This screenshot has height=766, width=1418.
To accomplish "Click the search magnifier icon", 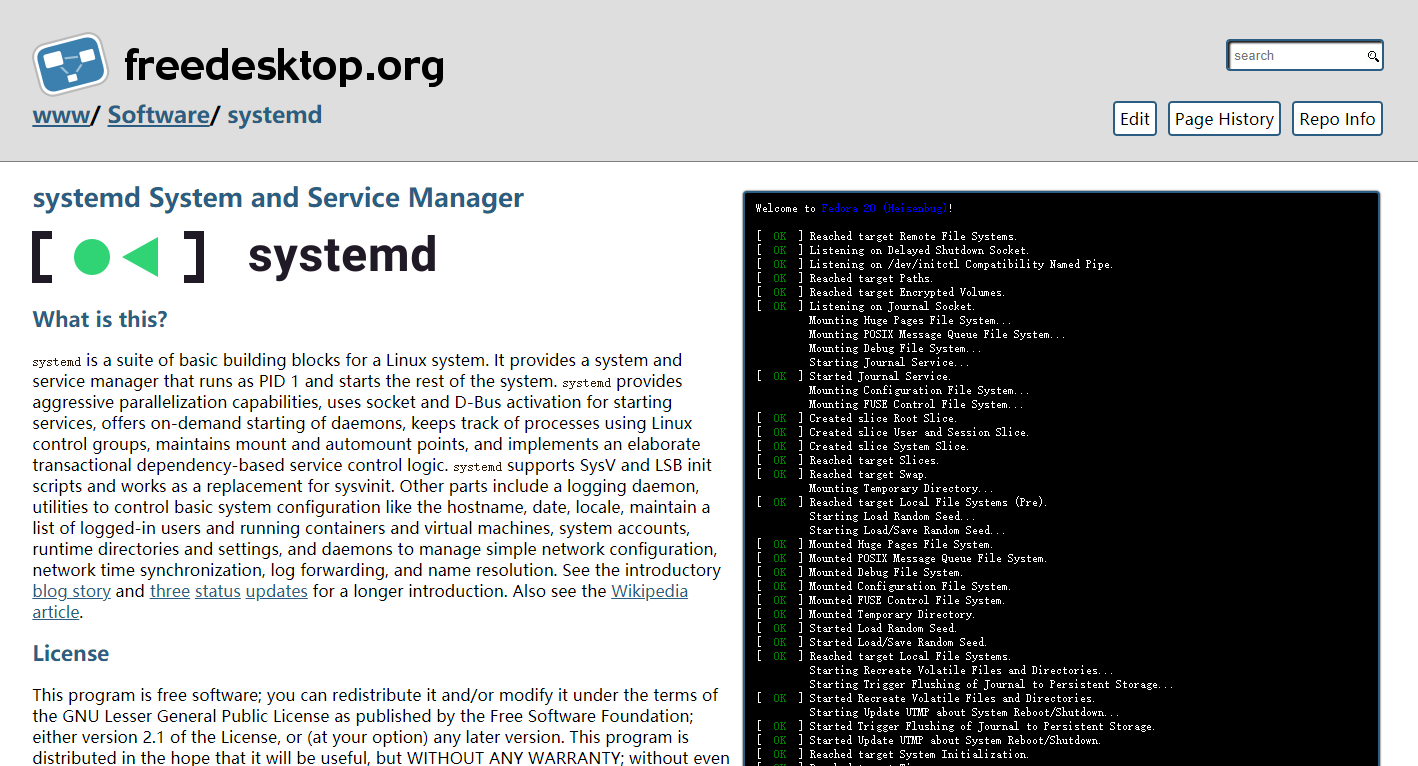I will click(1374, 56).
